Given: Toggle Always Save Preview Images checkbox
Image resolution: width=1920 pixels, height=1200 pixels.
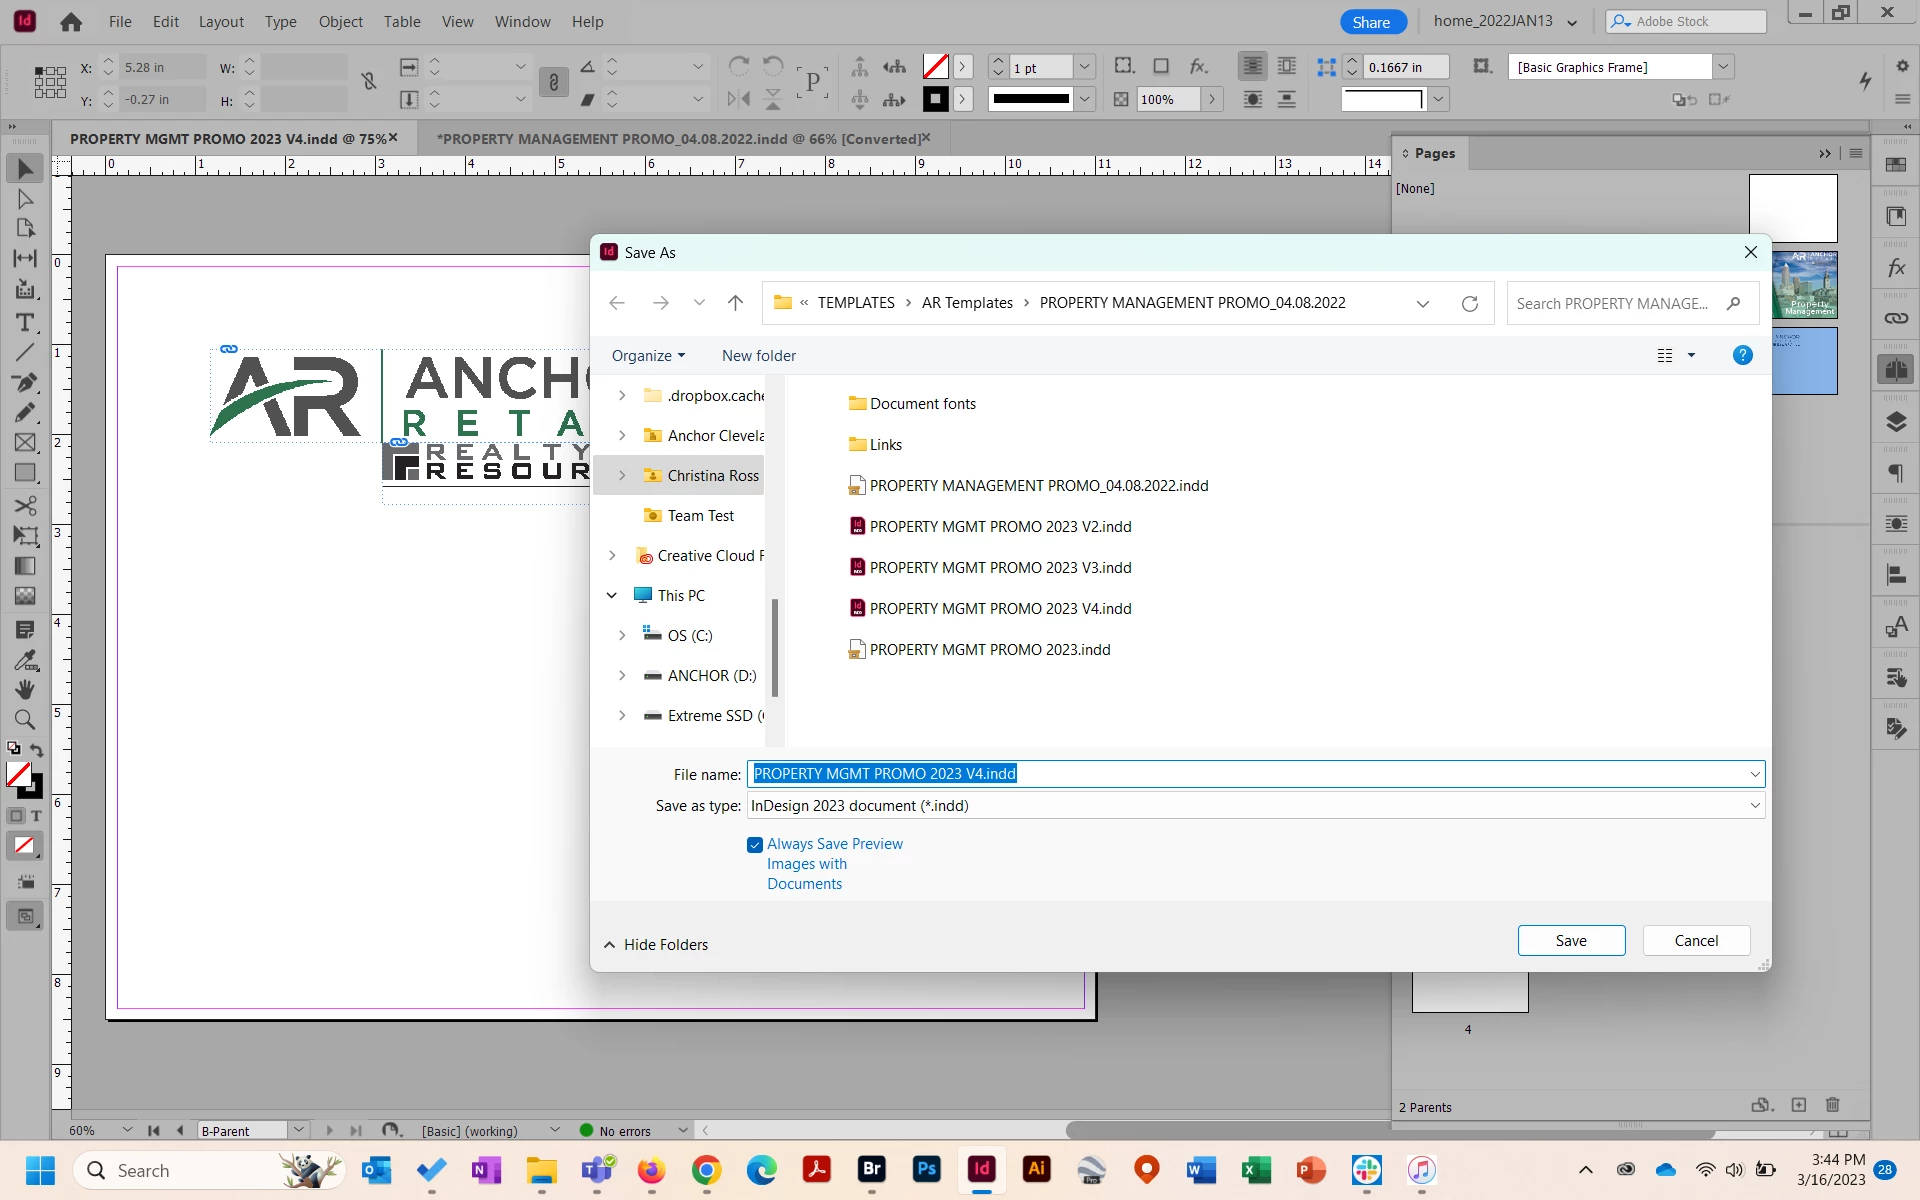Looking at the screenshot, I should [x=755, y=845].
